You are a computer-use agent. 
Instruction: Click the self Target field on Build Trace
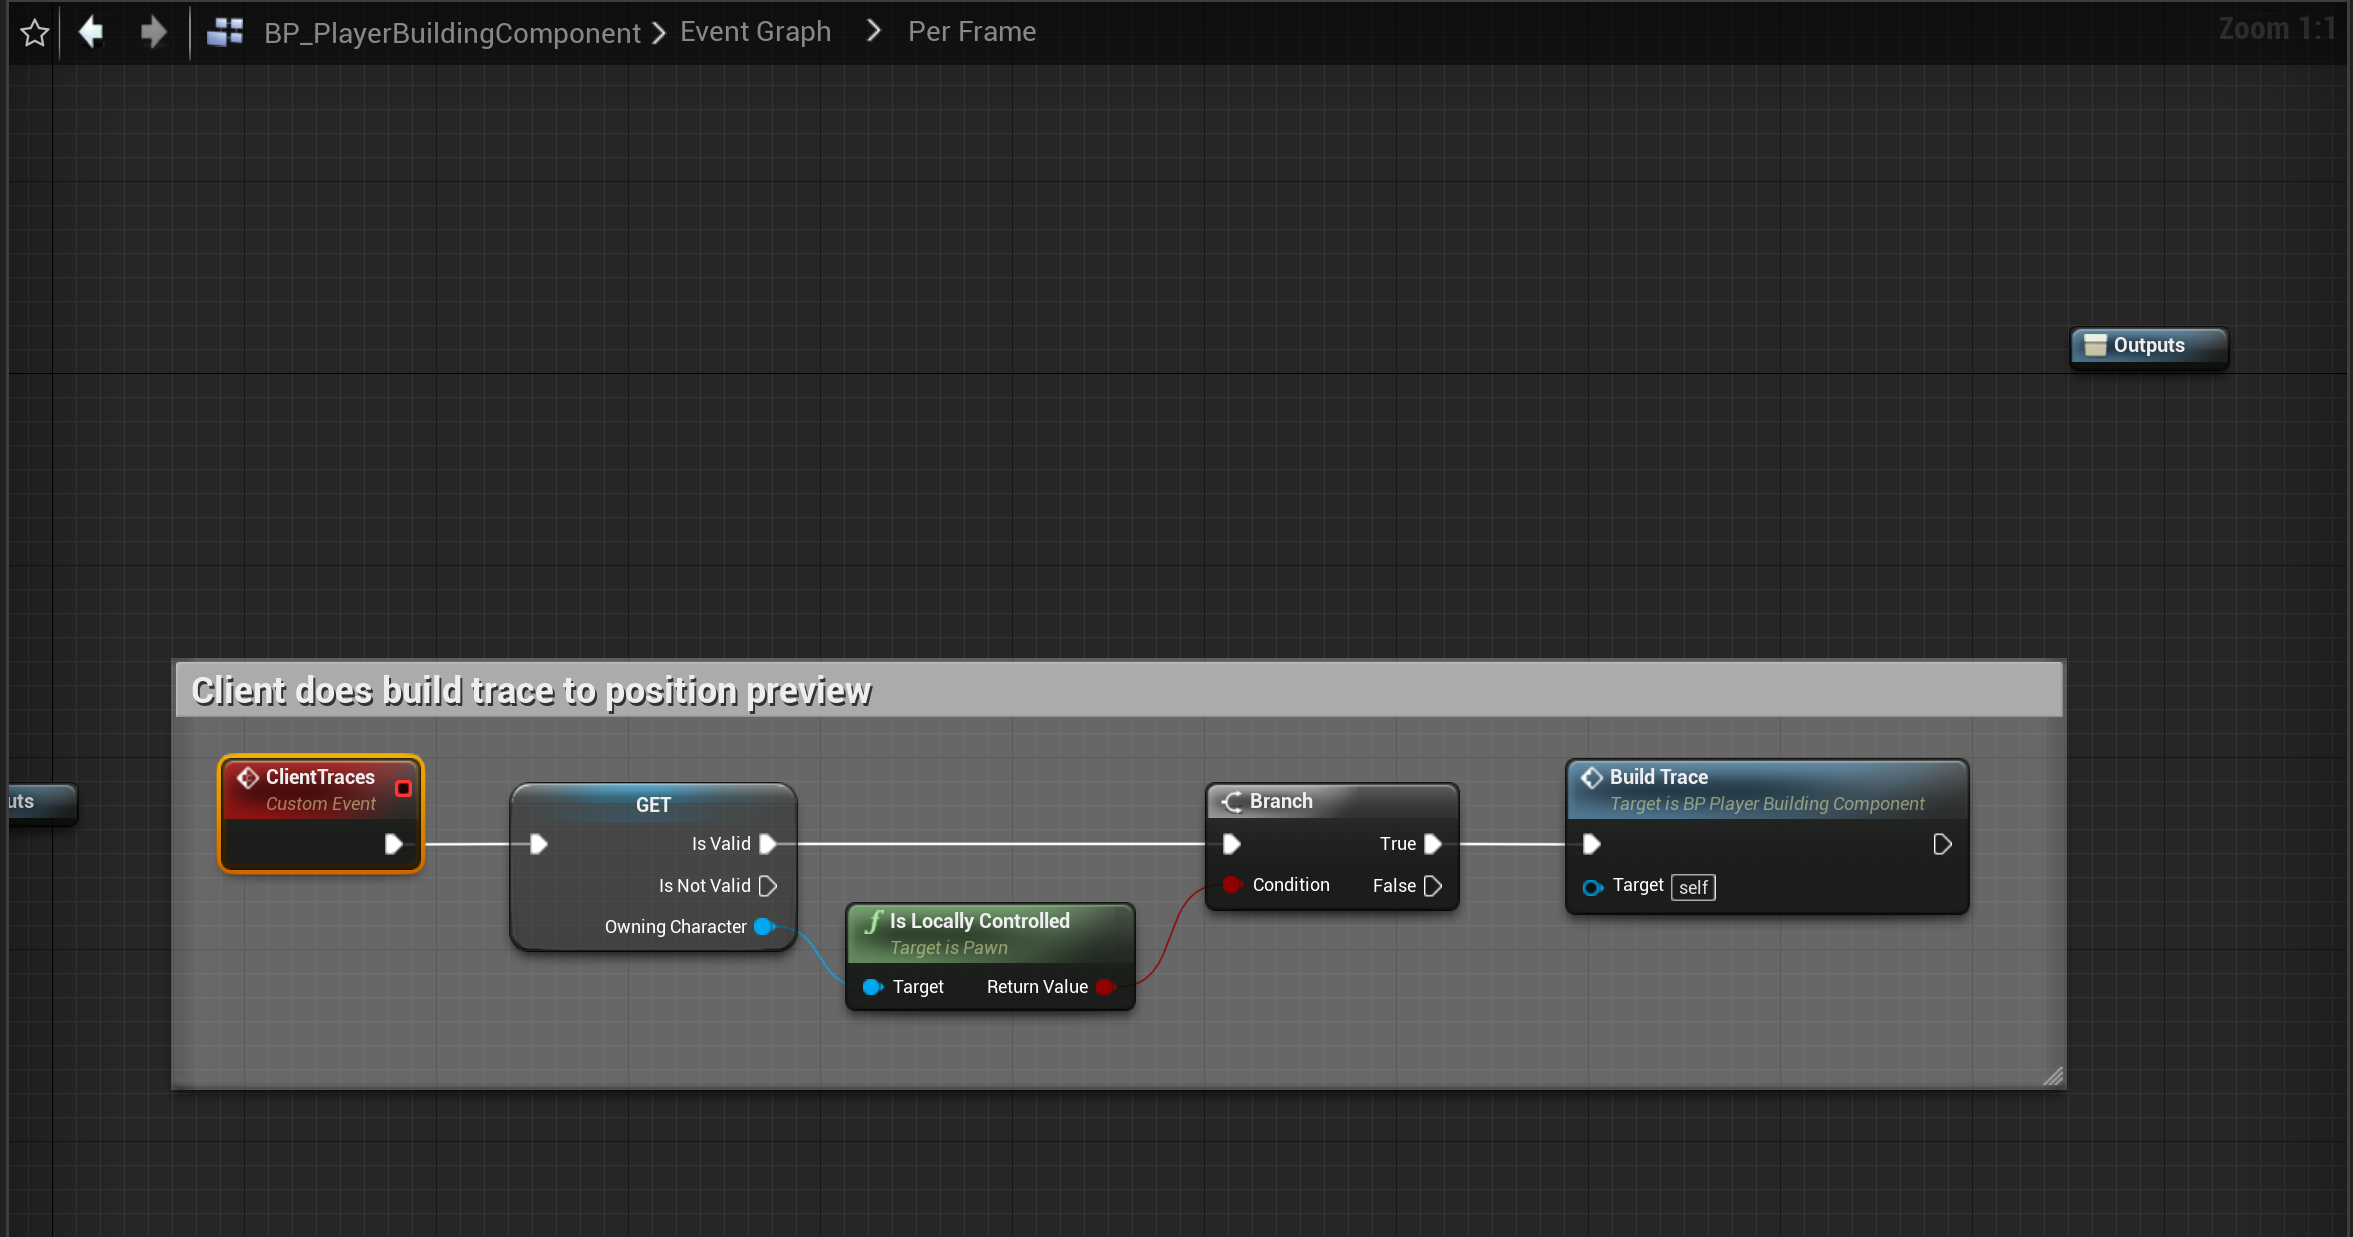[x=1692, y=888]
